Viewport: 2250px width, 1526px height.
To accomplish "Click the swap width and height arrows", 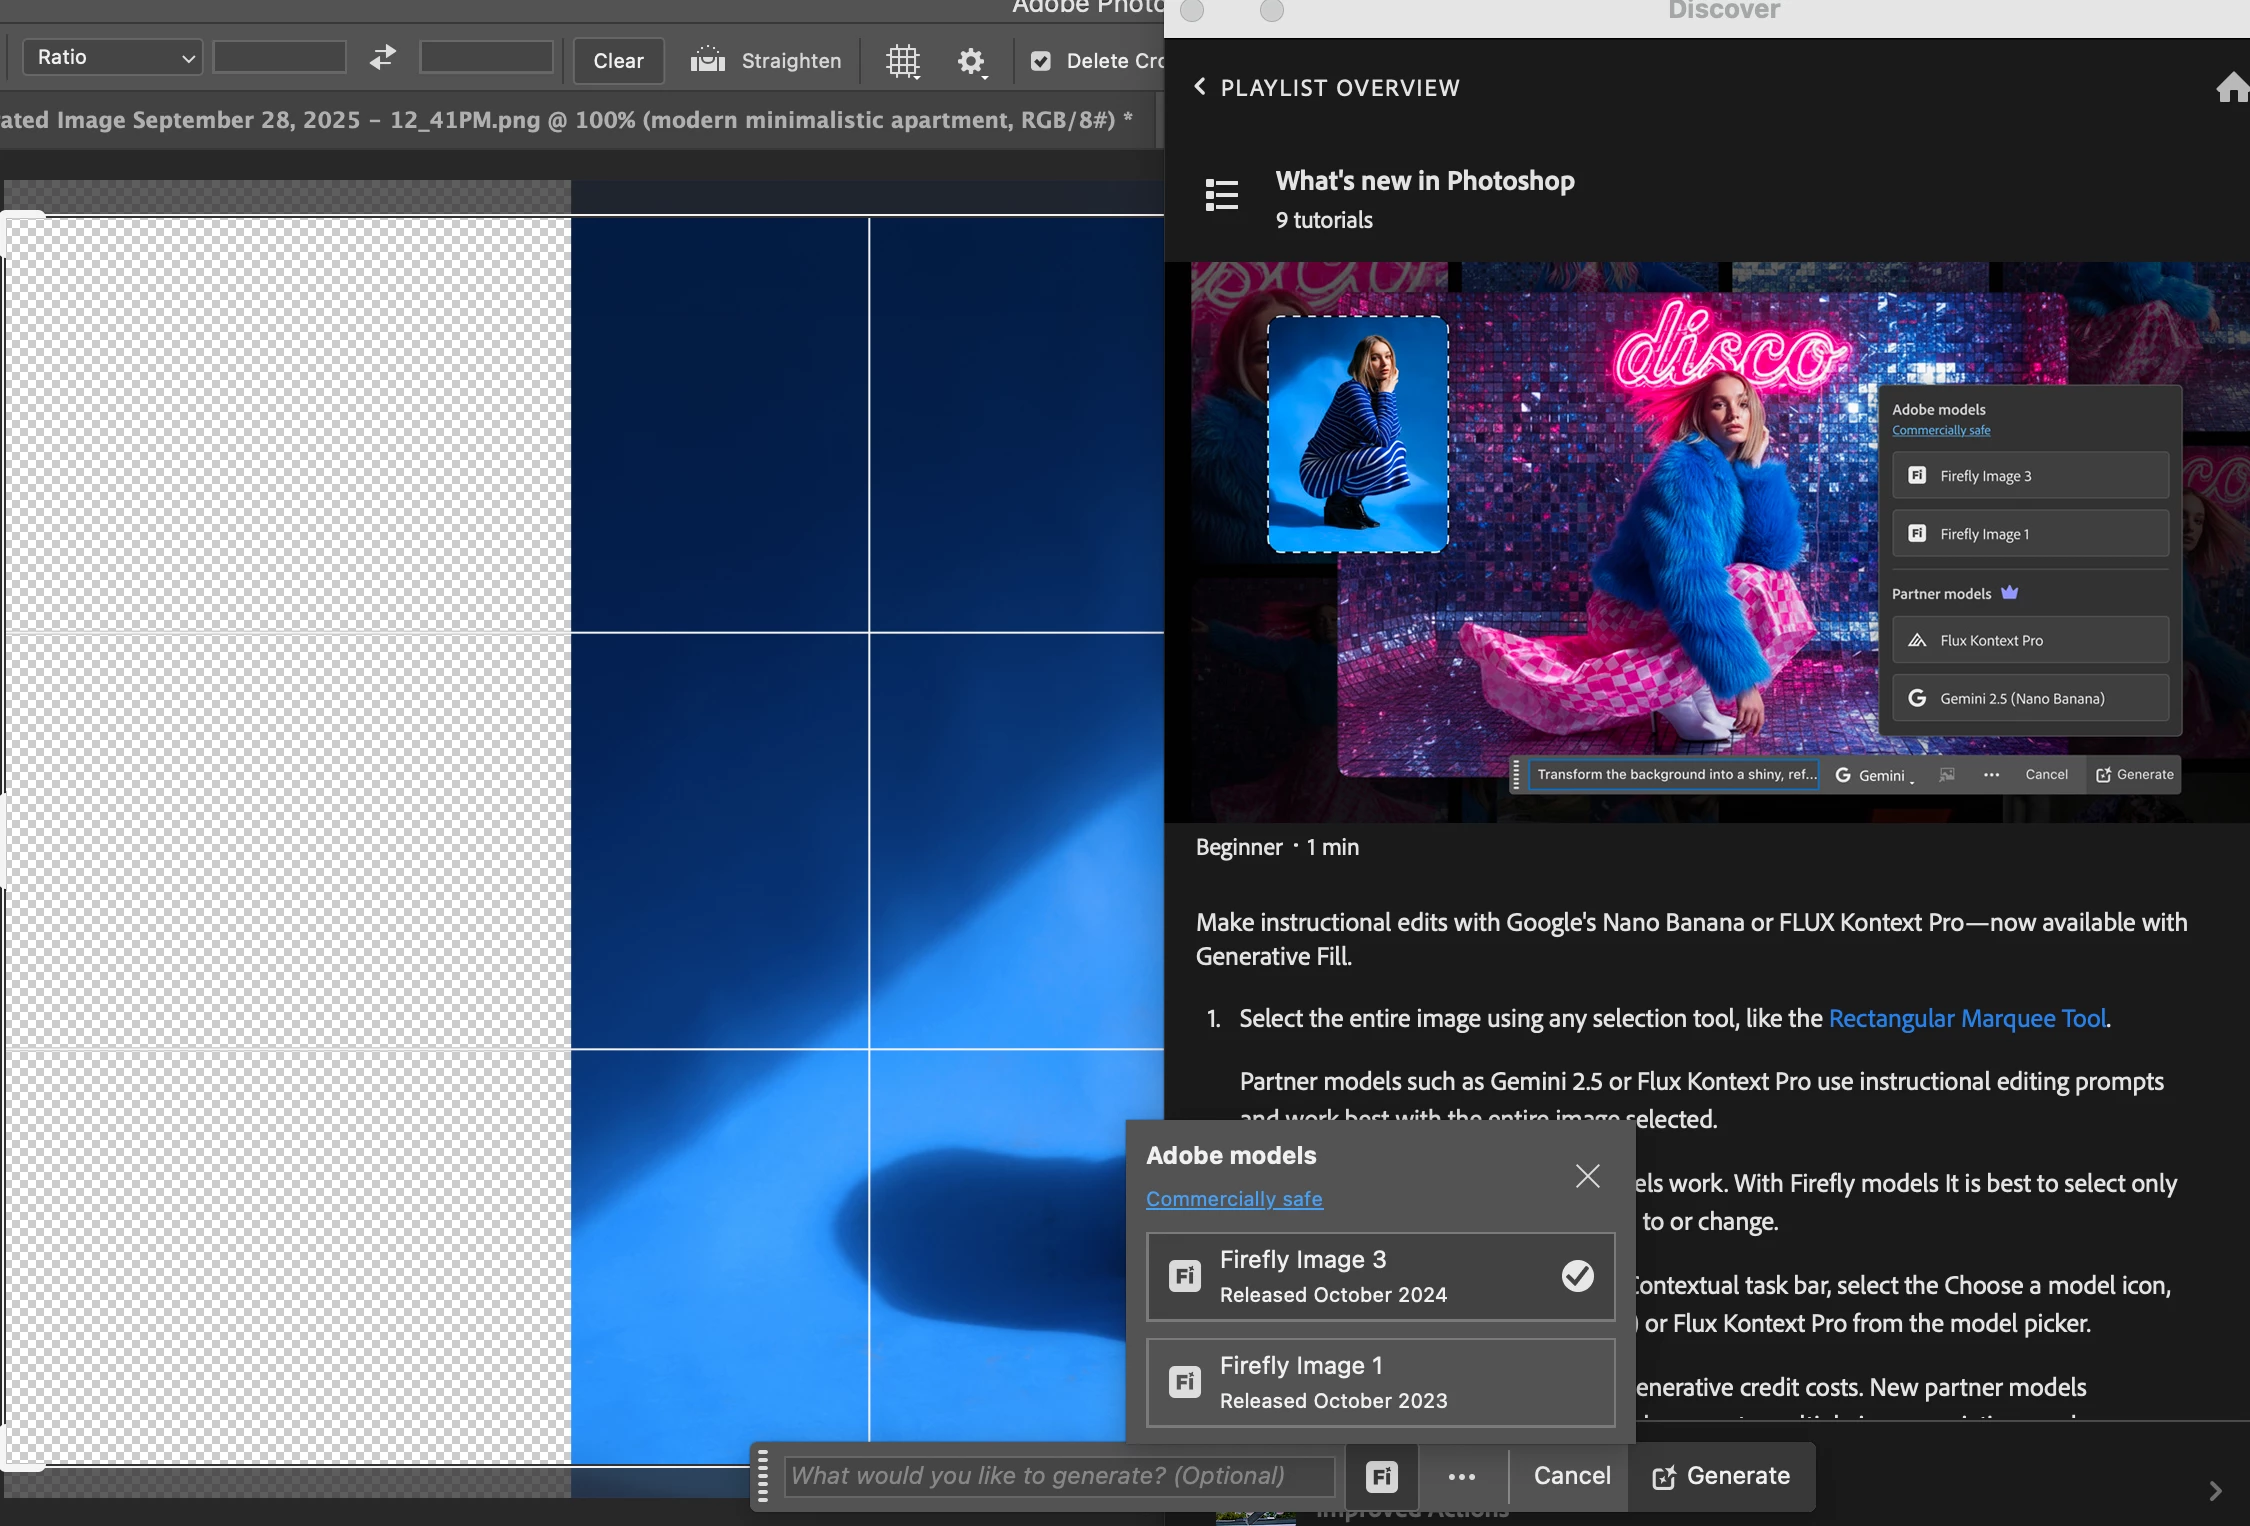I will 382,58.
